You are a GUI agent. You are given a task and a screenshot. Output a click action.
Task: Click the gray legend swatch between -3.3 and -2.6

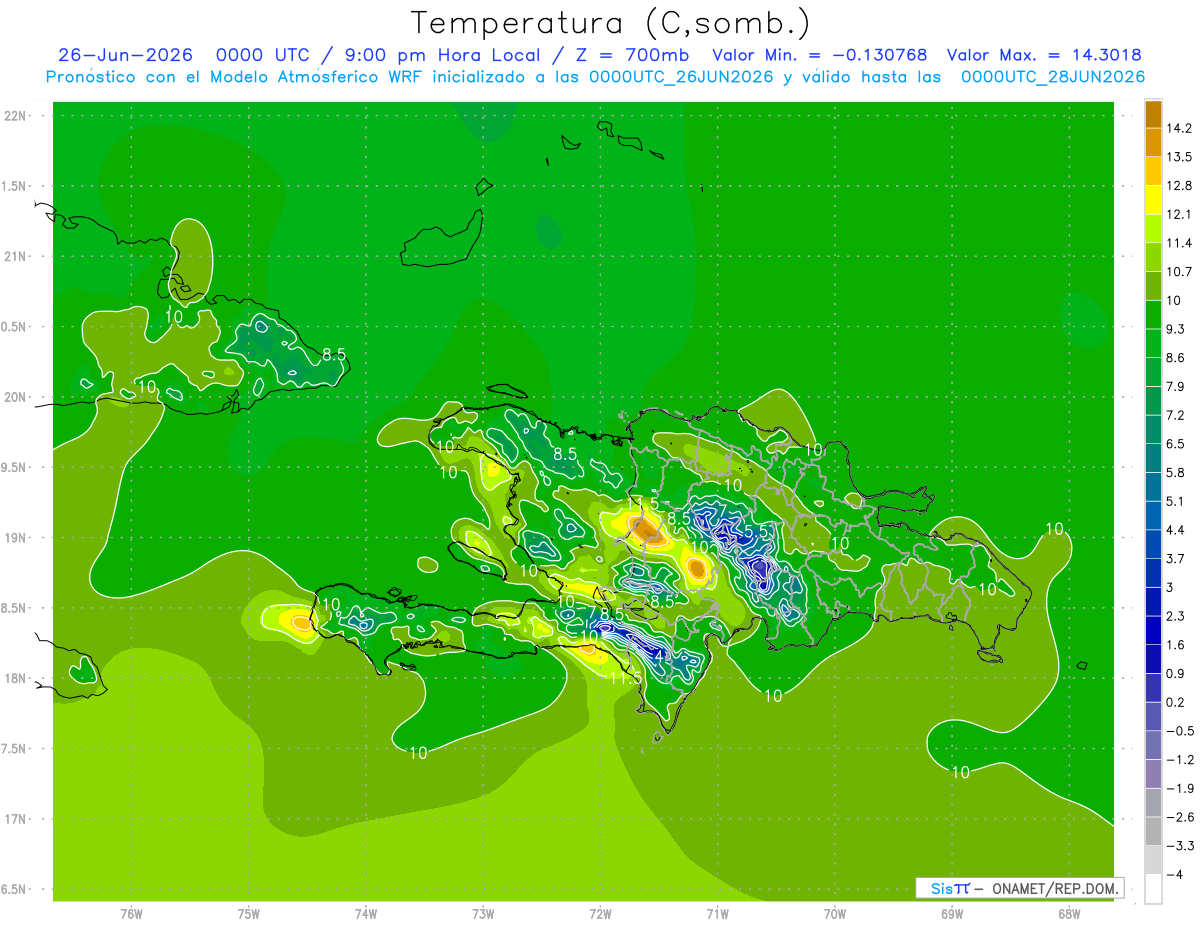[1153, 831]
